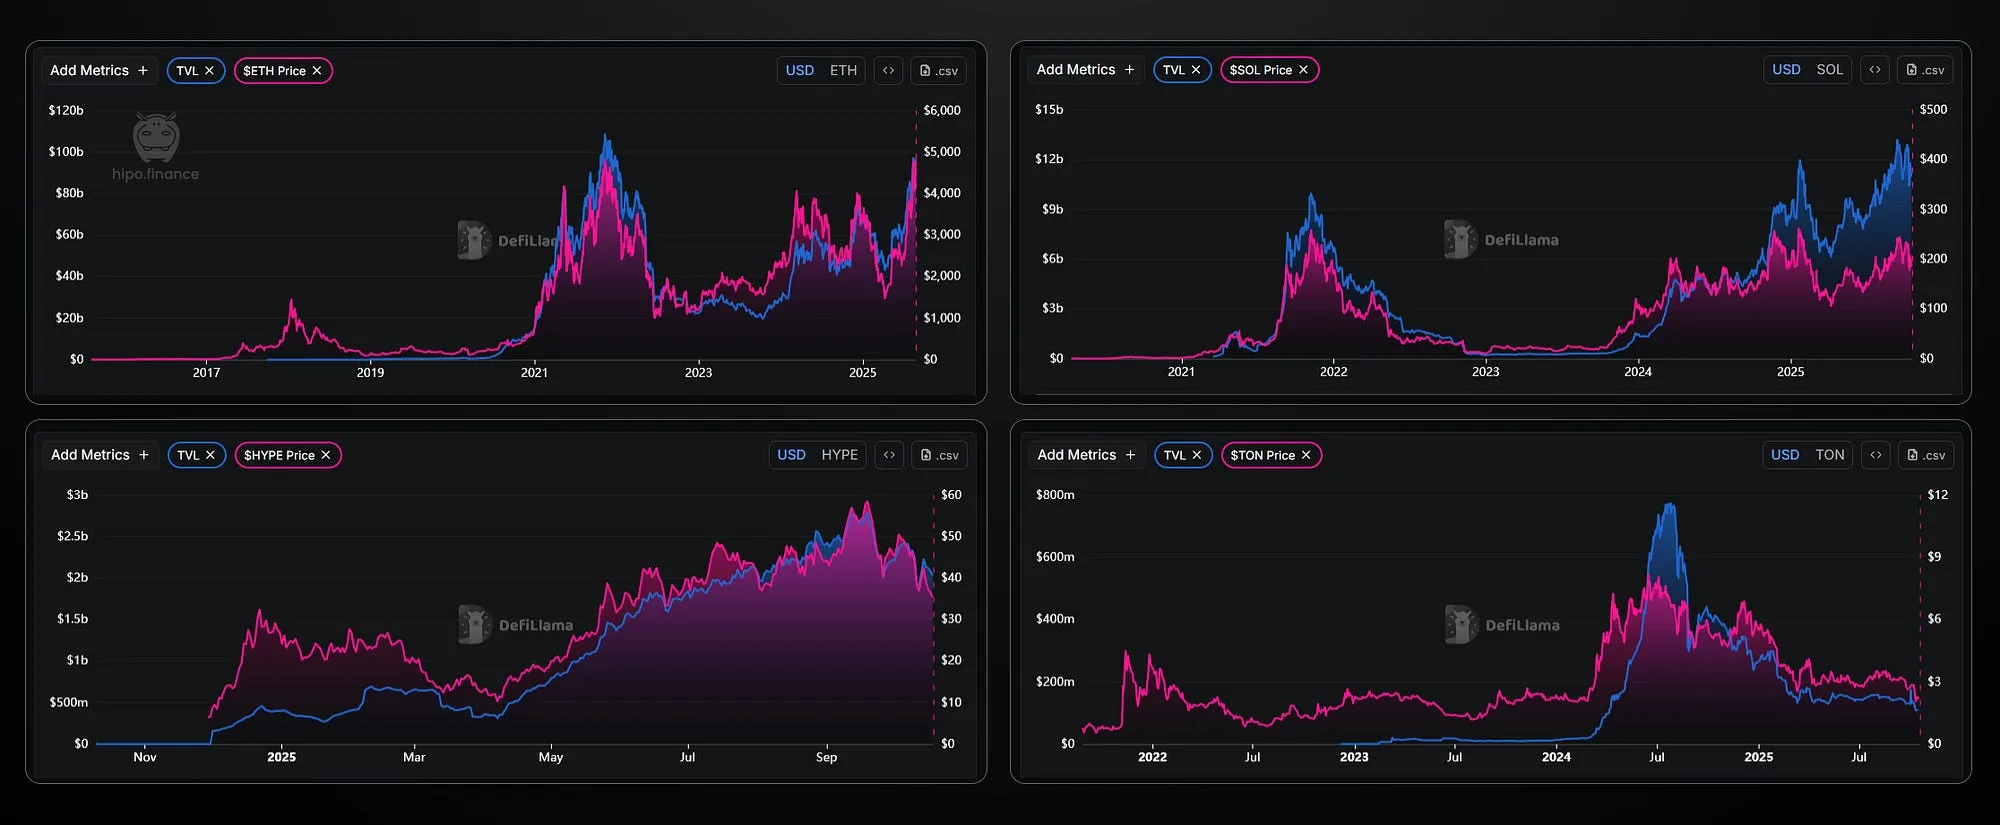Download .csv from the ETH chart
This screenshot has width=2000, height=825.
pyautogui.click(x=939, y=70)
